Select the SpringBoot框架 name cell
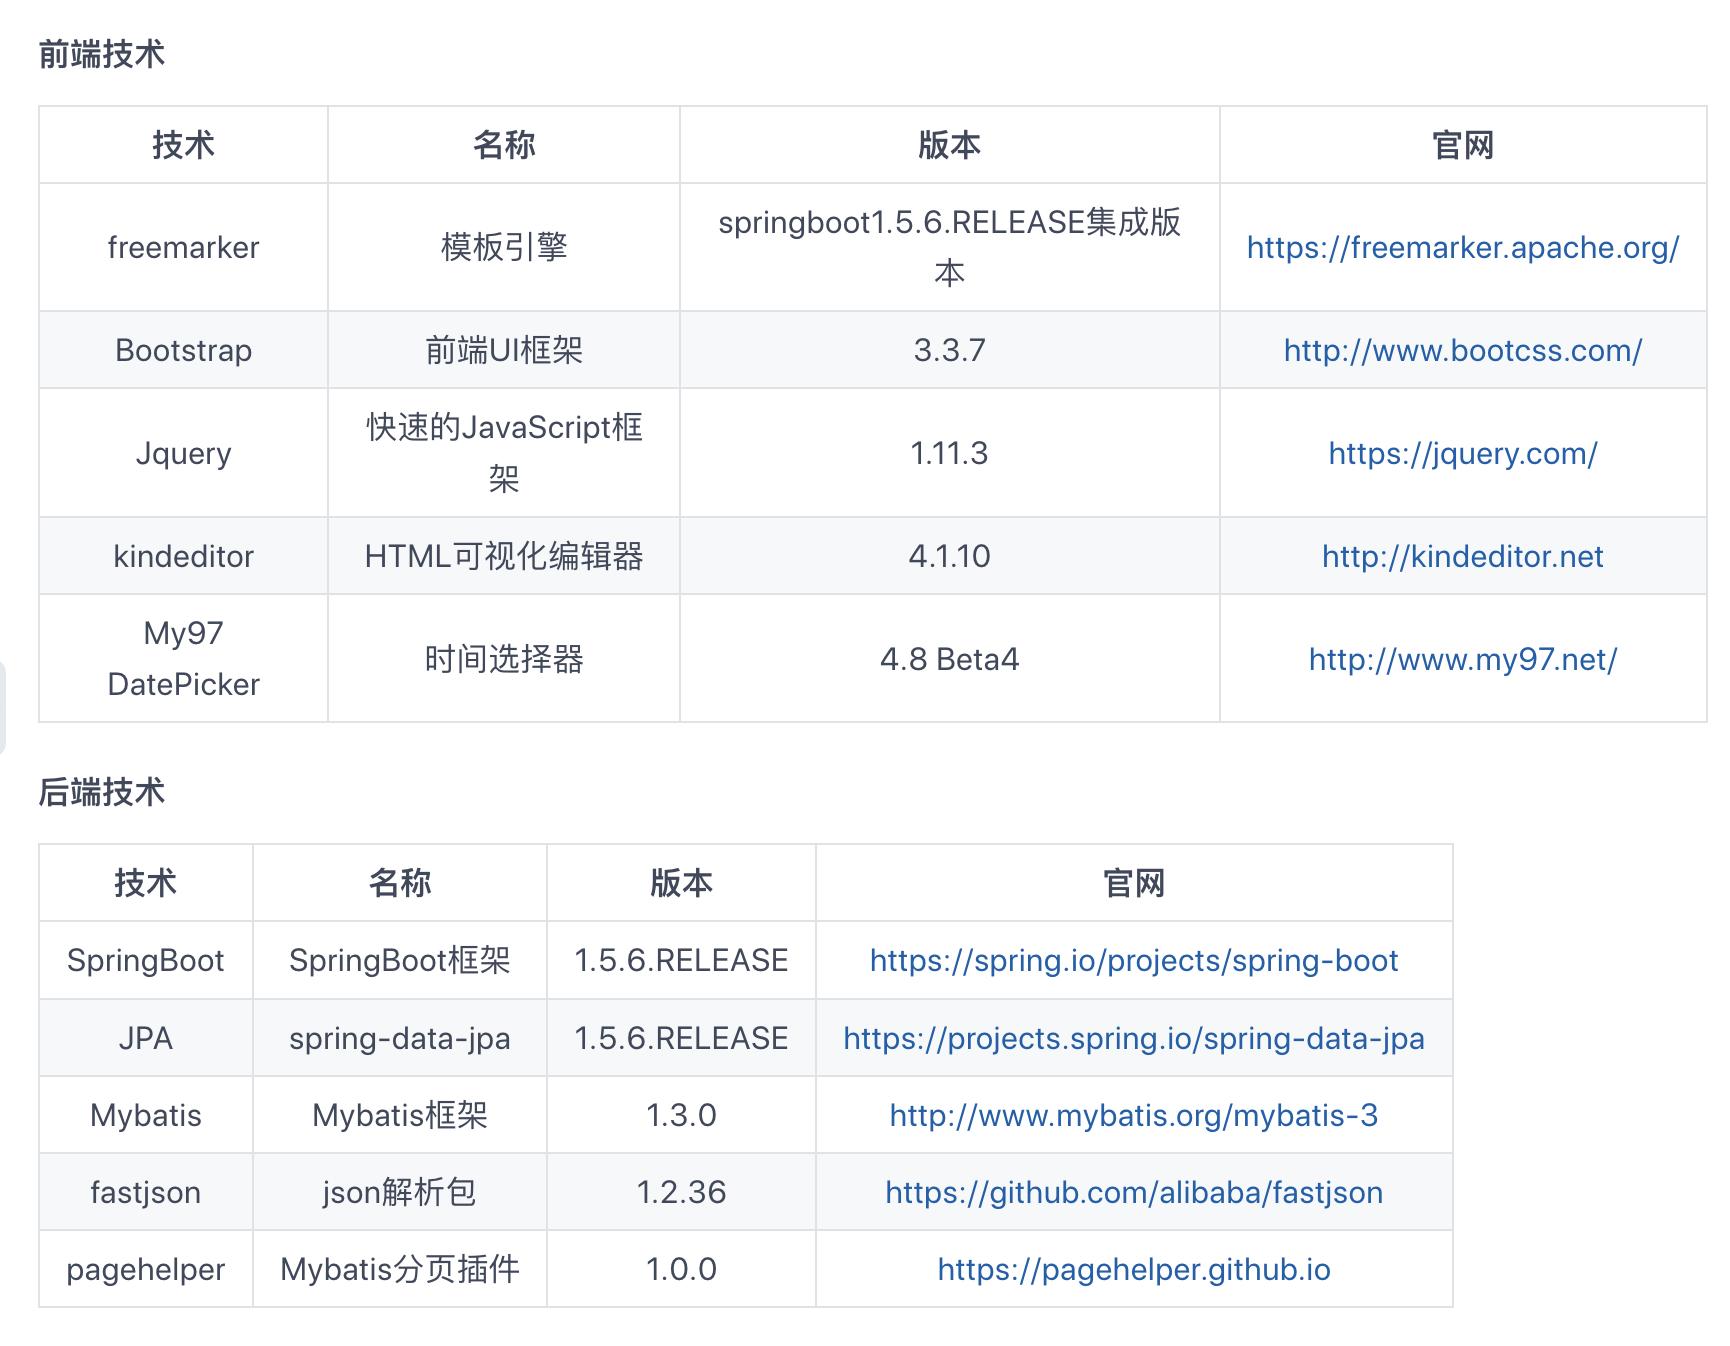1730x1346 pixels. click(x=400, y=960)
